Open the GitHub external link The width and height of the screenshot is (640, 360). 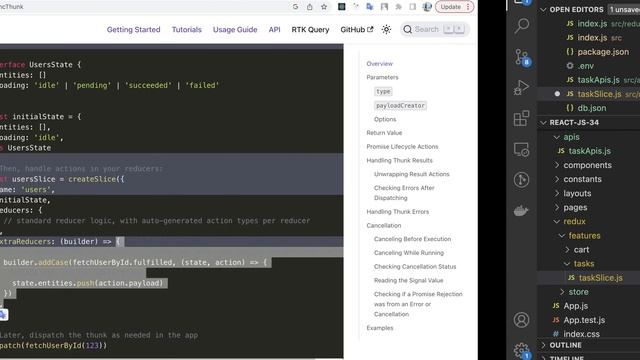(x=357, y=29)
